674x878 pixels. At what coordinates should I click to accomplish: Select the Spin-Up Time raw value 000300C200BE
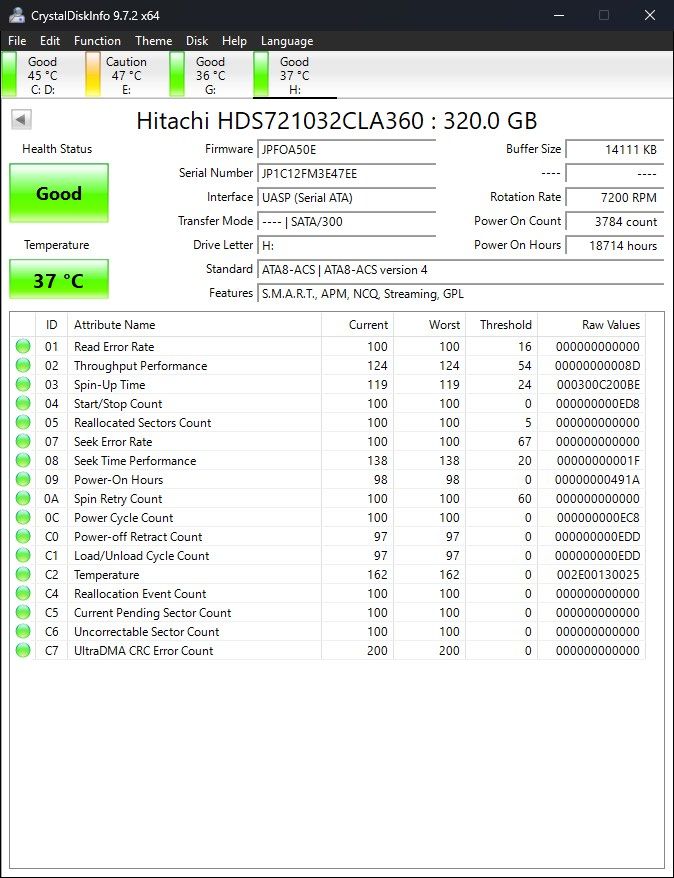pyautogui.click(x=598, y=385)
